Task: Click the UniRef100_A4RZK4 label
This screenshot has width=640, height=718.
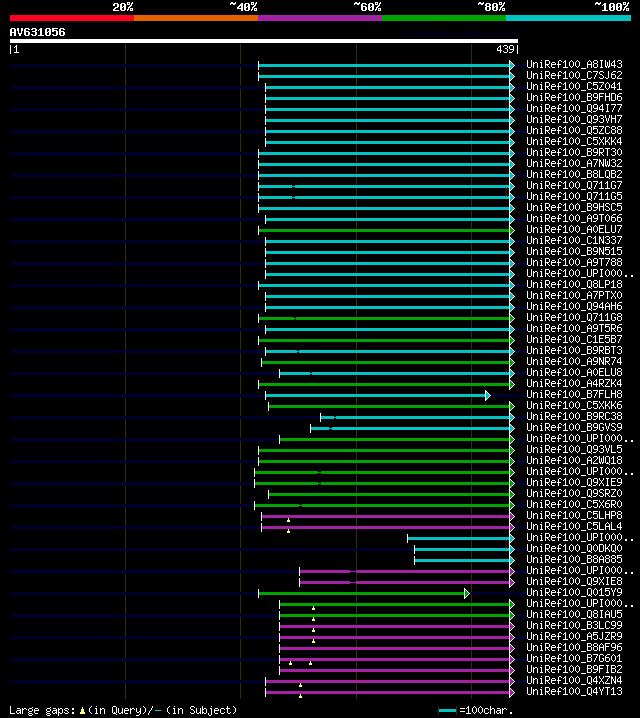Action: [574, 383]
